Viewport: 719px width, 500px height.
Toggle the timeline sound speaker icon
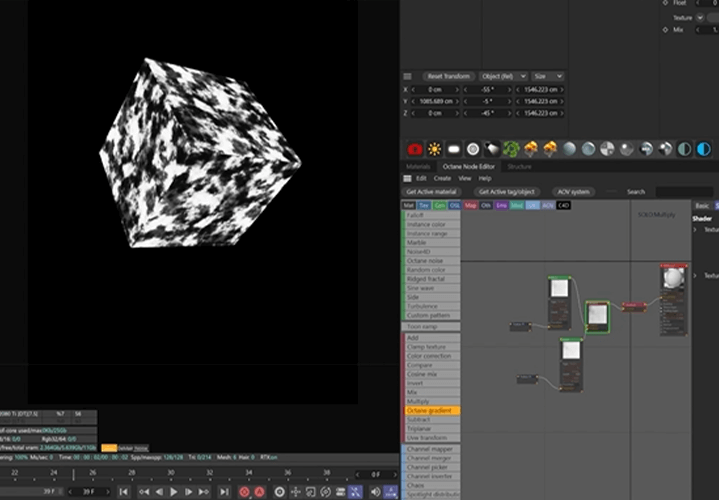coord(375,492)
